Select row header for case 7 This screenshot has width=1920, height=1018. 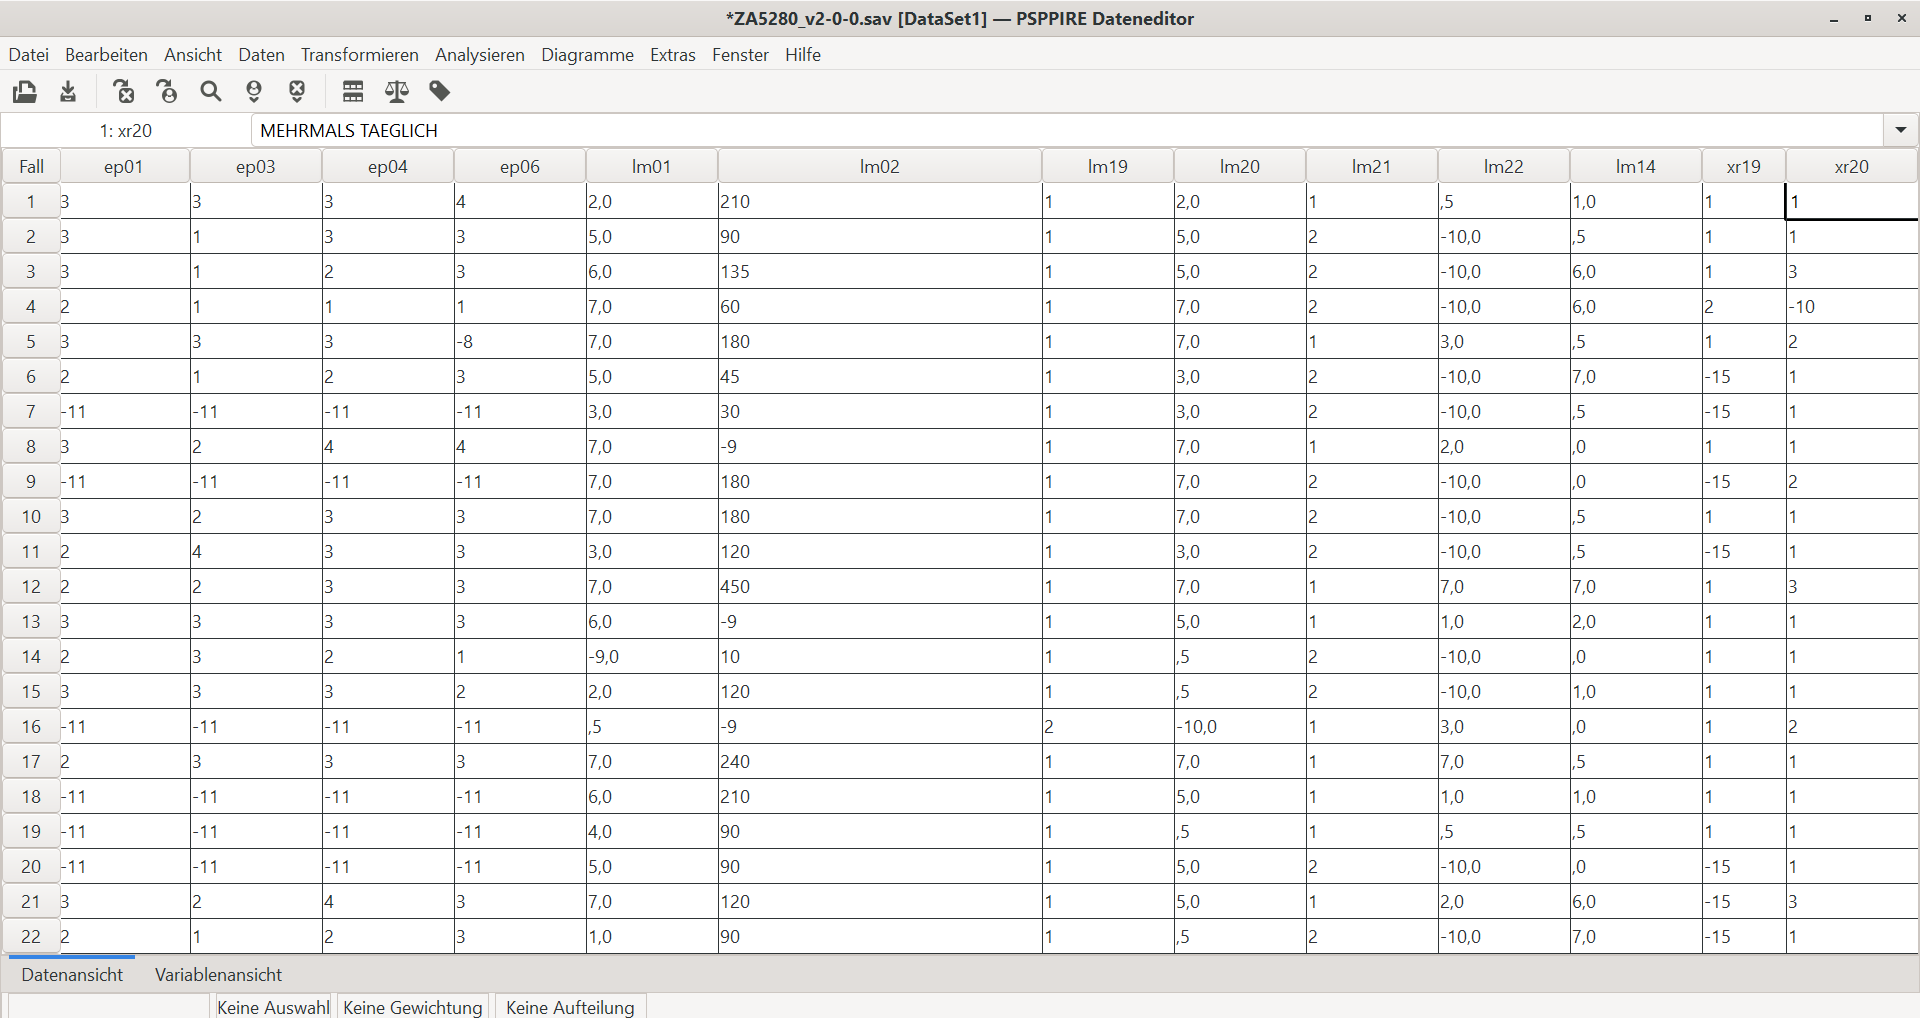(x=31, y=412)
